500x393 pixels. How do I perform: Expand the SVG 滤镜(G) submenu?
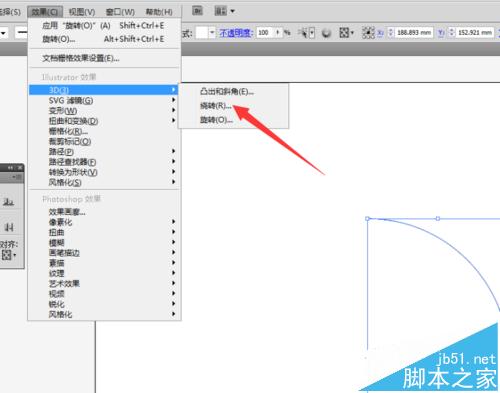click(x=103, y=100)
